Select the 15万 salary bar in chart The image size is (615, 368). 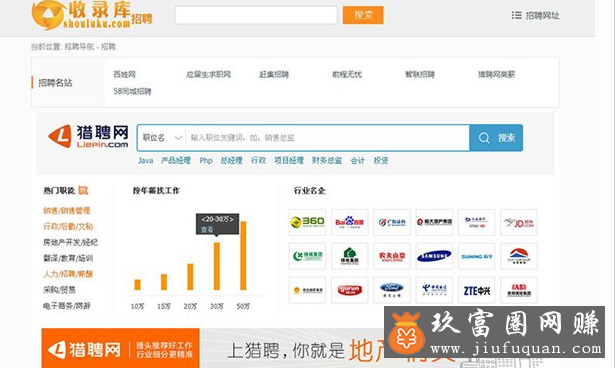pyautogui.click(x=164, y=282)
